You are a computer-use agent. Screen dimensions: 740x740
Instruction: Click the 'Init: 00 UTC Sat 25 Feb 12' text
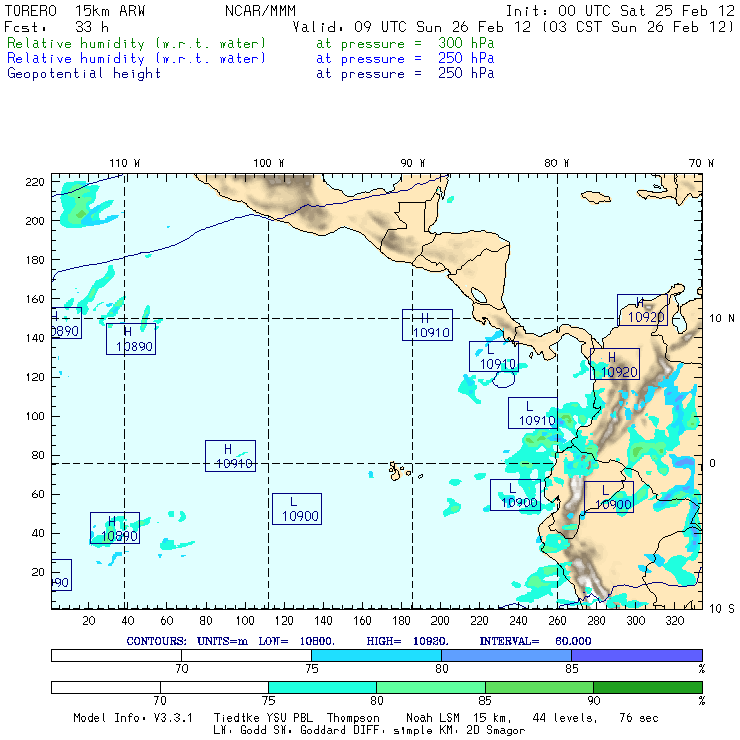click(x=620, y=11)
